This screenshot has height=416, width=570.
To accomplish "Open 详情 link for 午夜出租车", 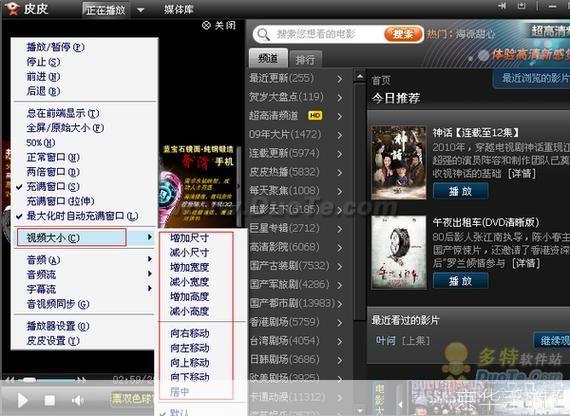I will (525, 263).
